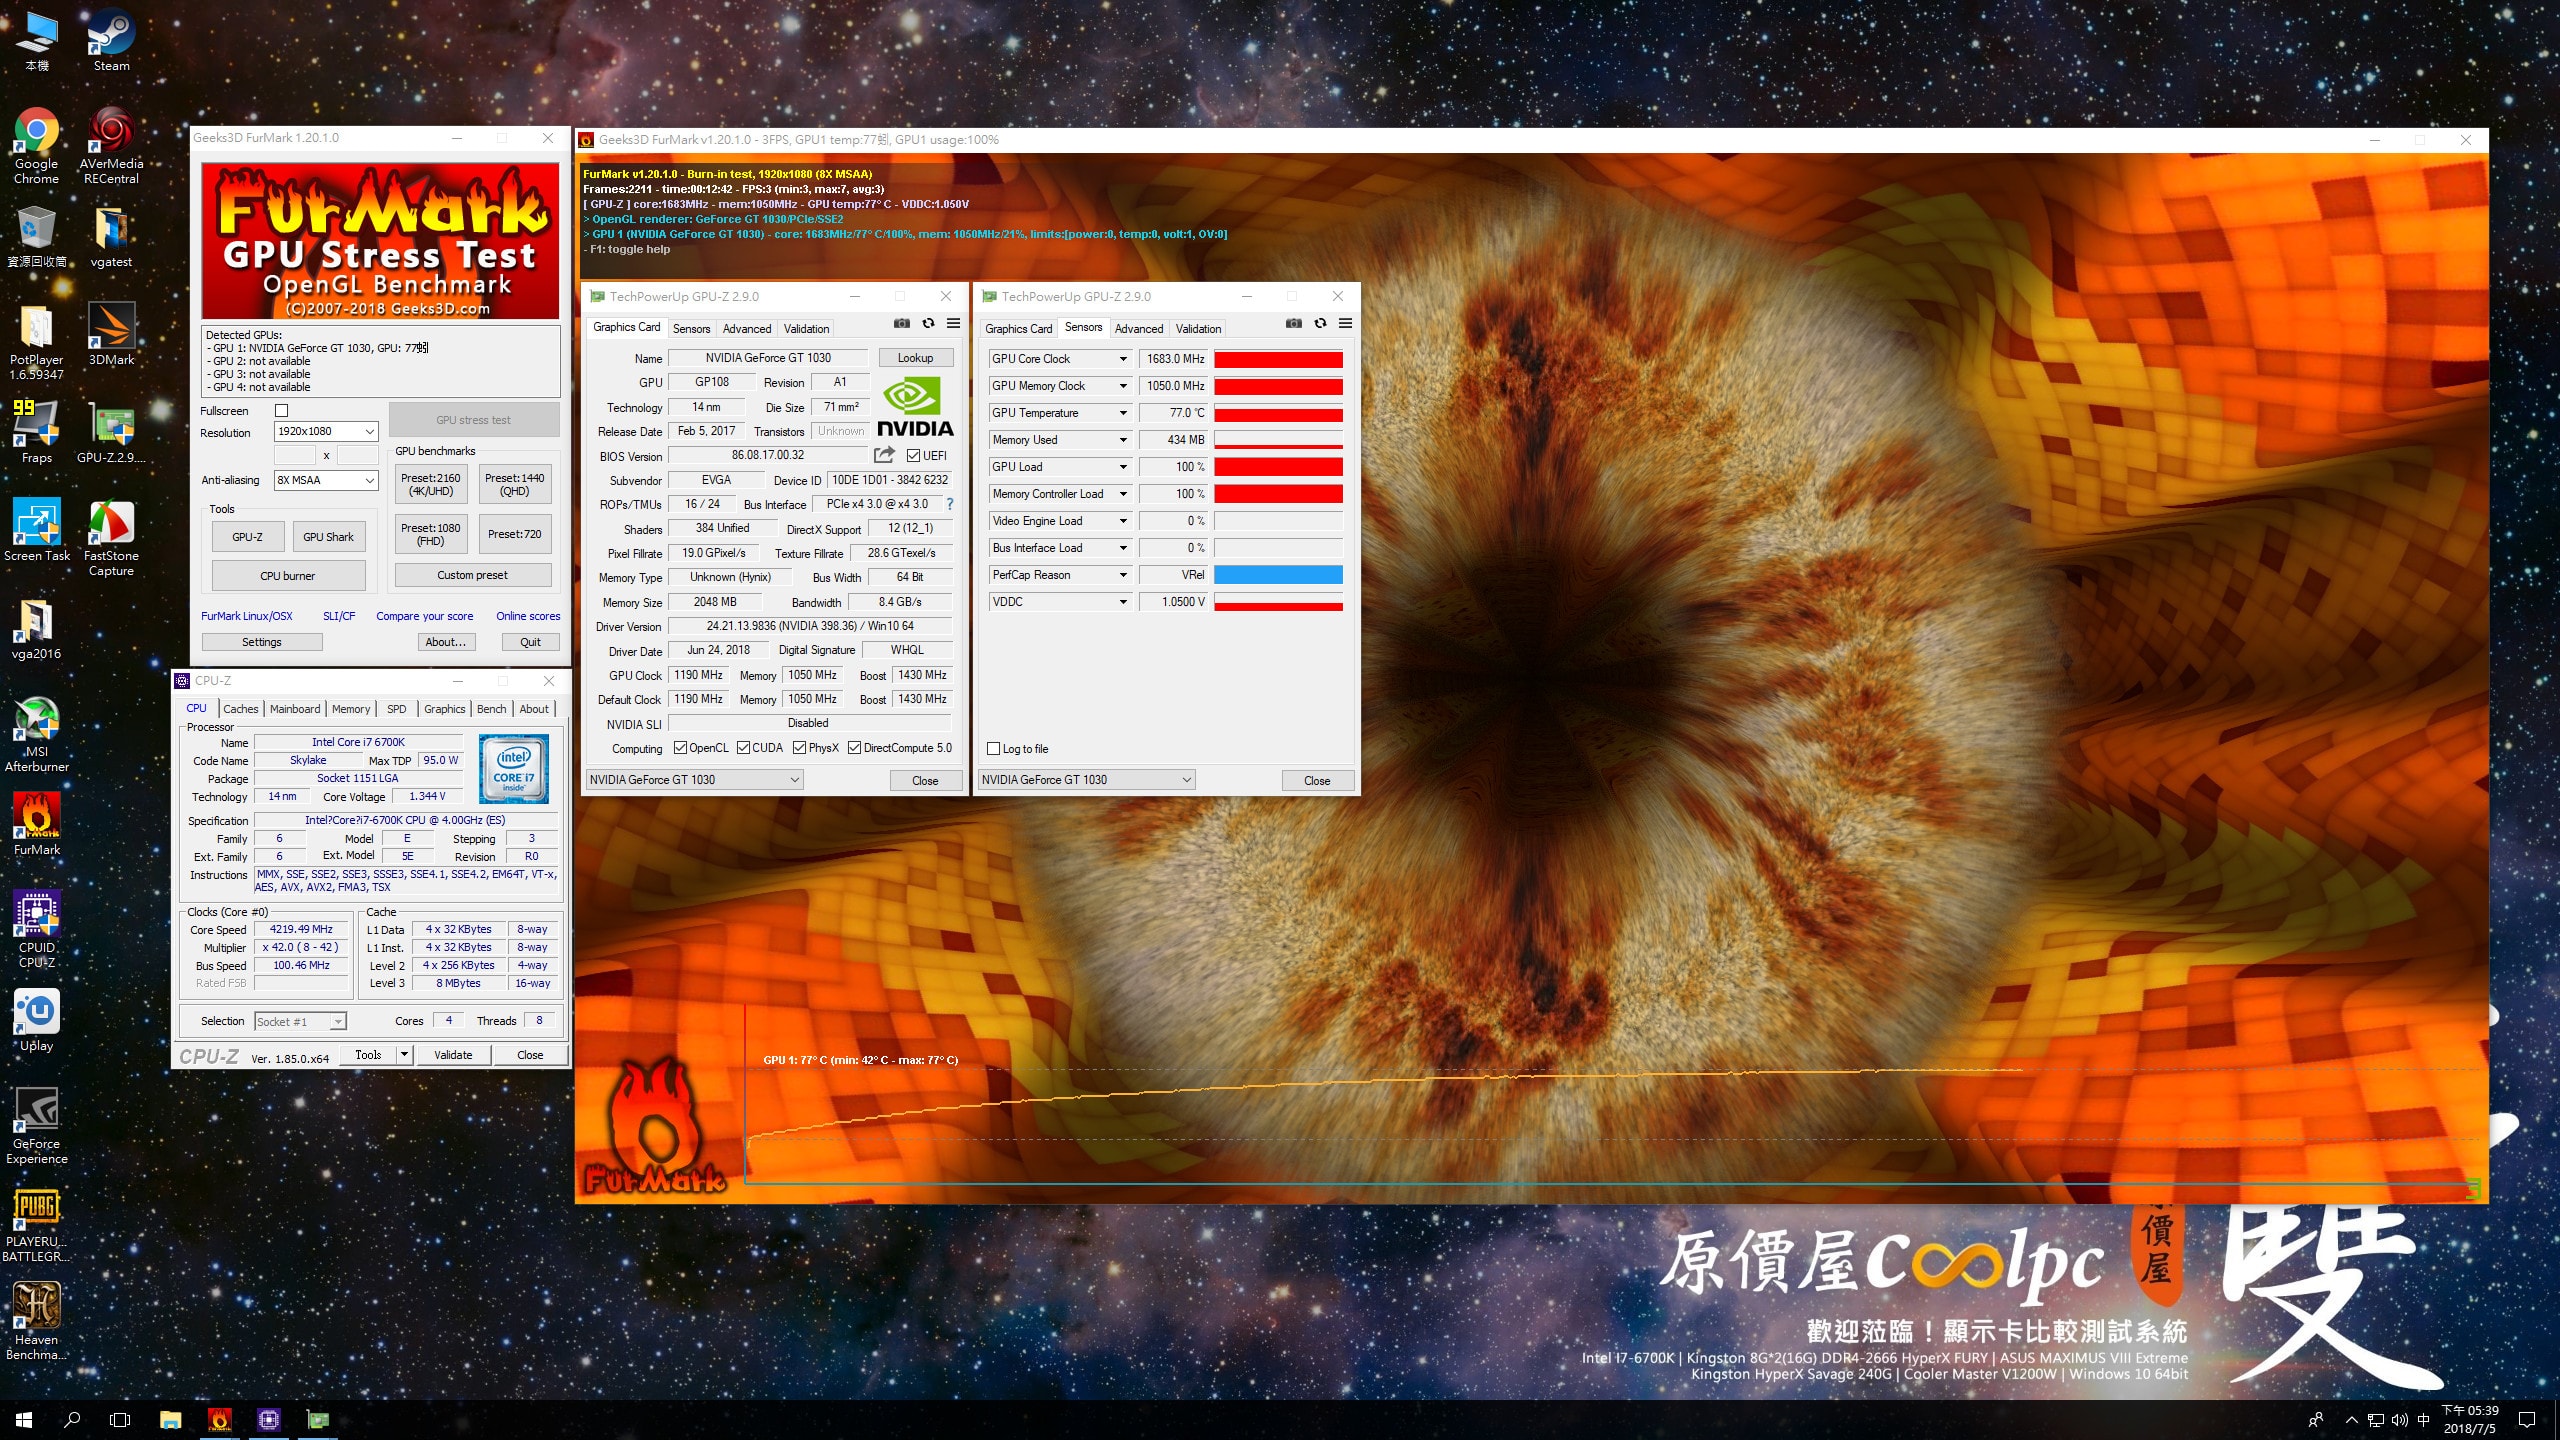Open Online scores link in FurMark
The width and height of the screenshot is (2560, 1440).
click(528, 616)
